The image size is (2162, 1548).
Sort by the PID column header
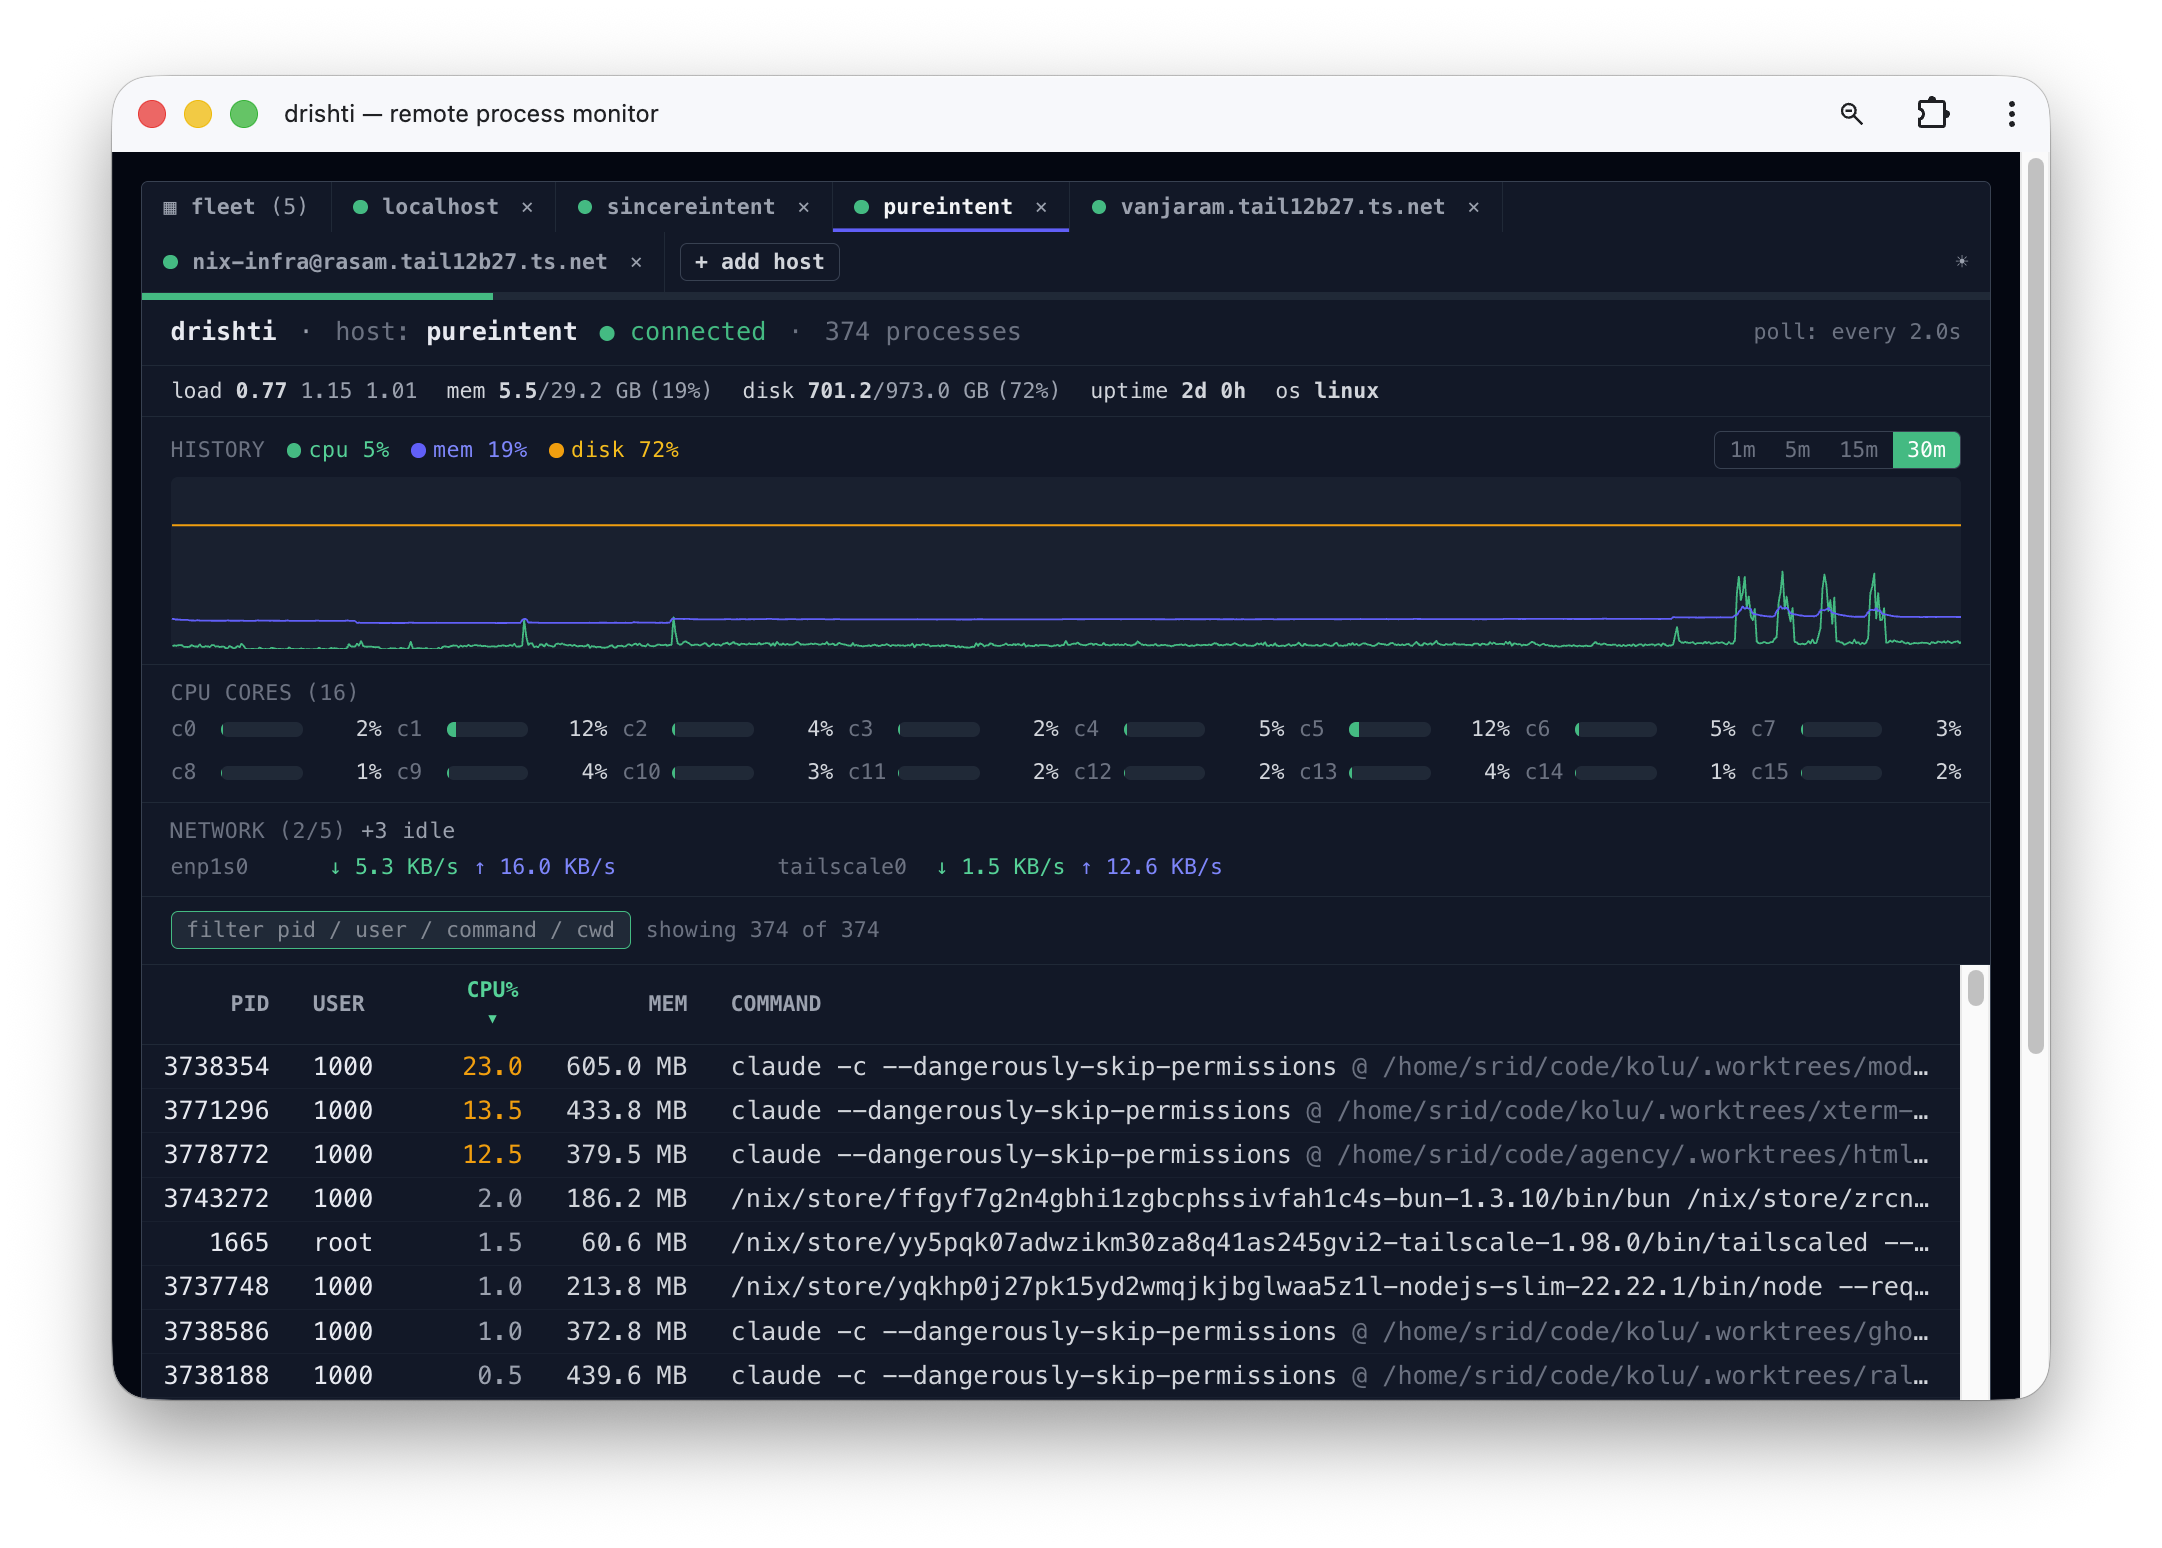pos(249,1004)
